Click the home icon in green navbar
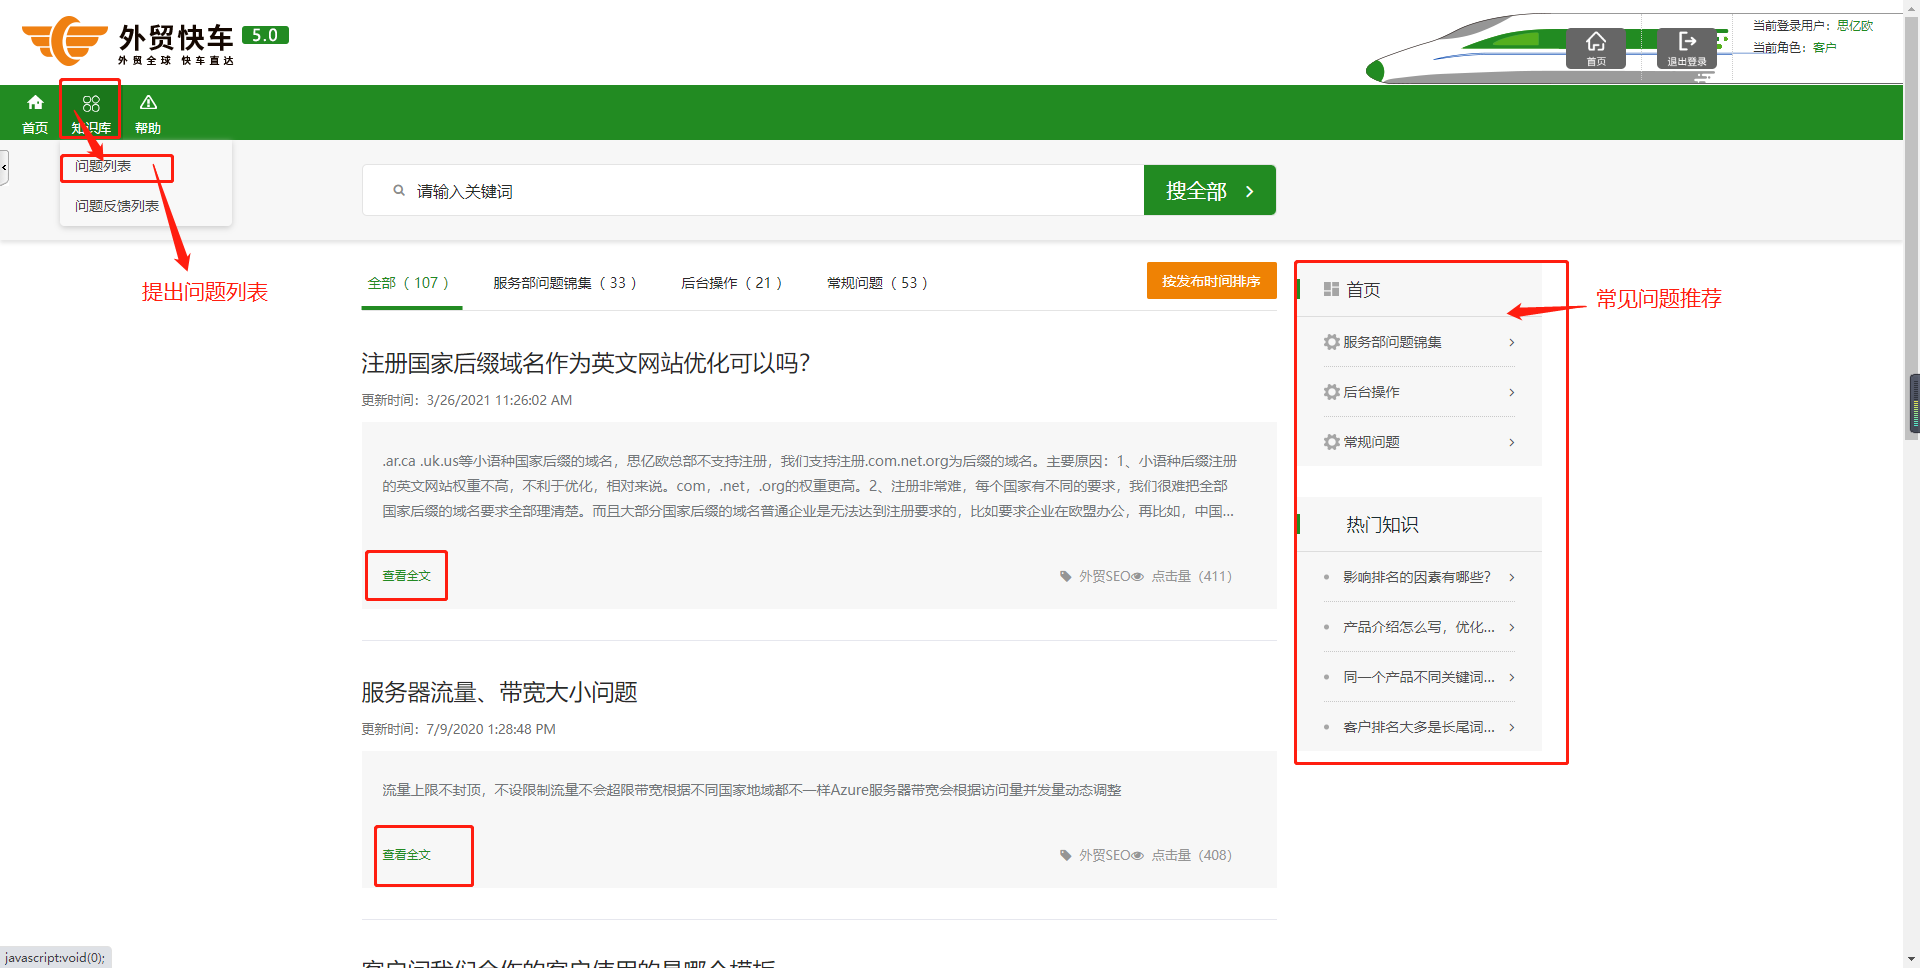Image resolution: width=1920 pixels, height=968 pixels. (x=35, y=103)
